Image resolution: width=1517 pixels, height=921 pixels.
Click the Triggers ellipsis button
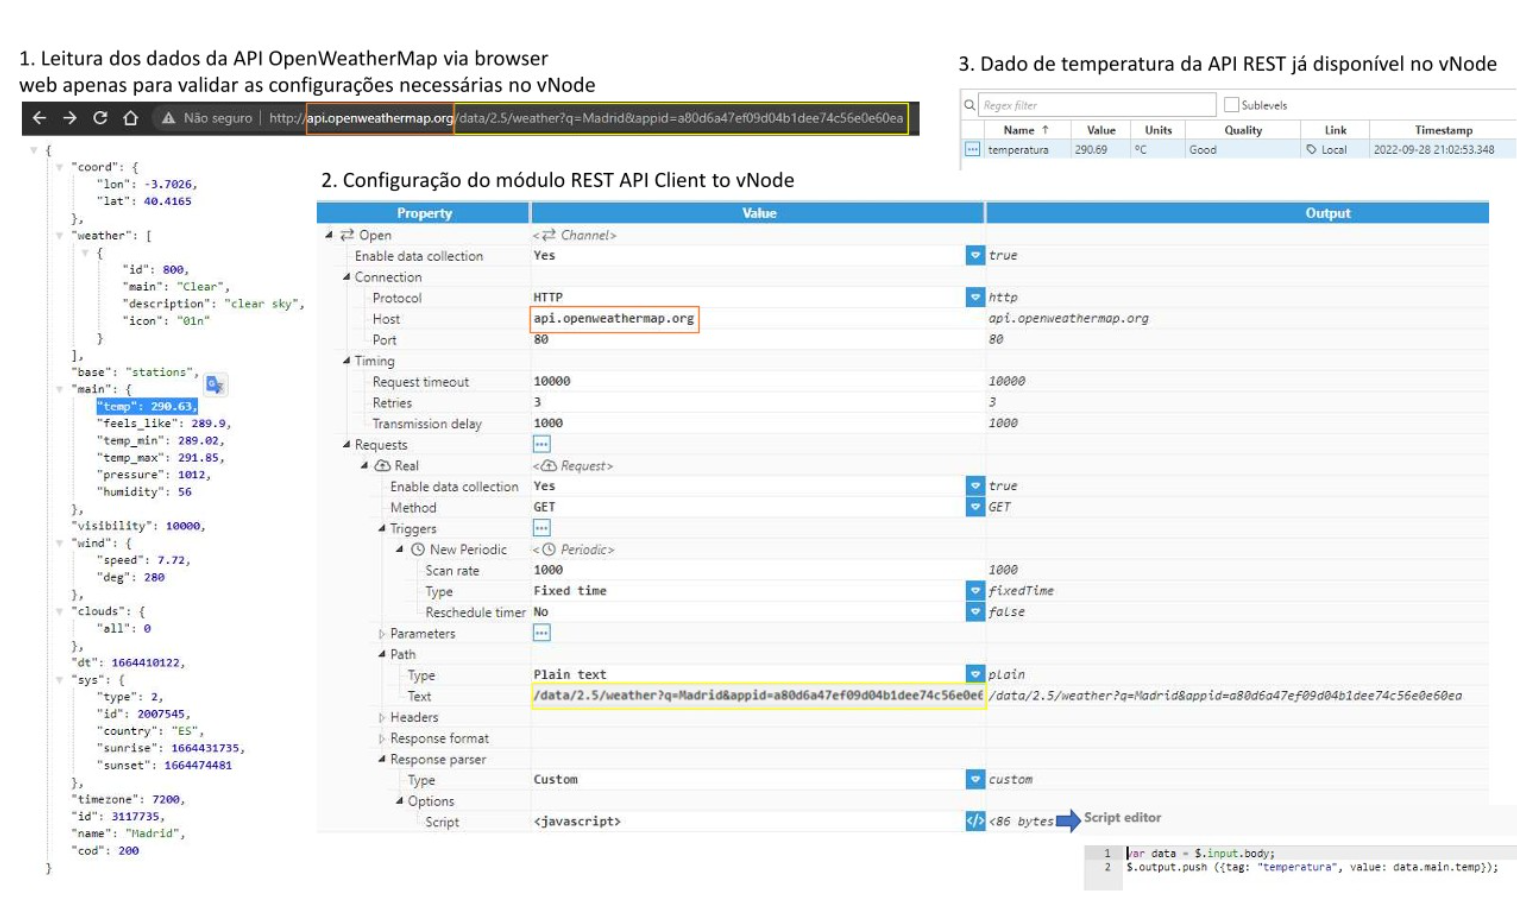[x=541, y=529]
